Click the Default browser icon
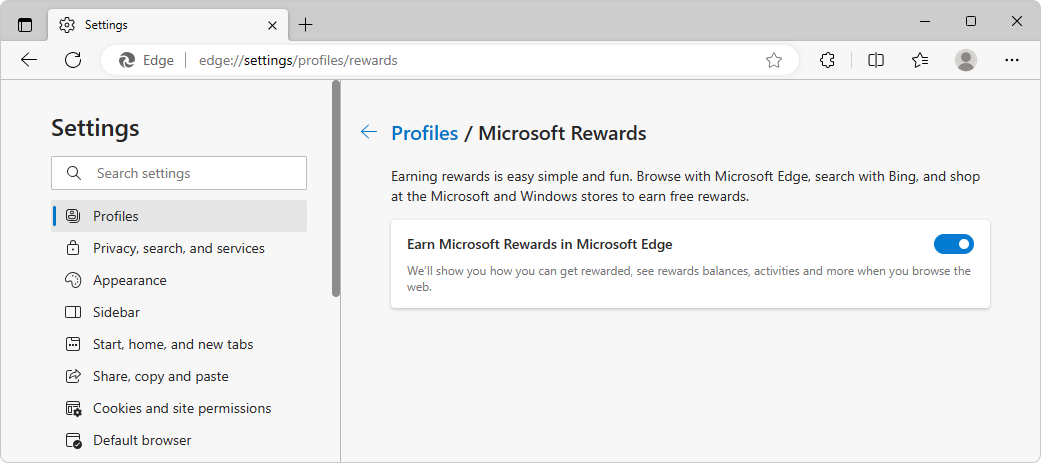This screenshot has height=463, width=1041. pos(73,440)
